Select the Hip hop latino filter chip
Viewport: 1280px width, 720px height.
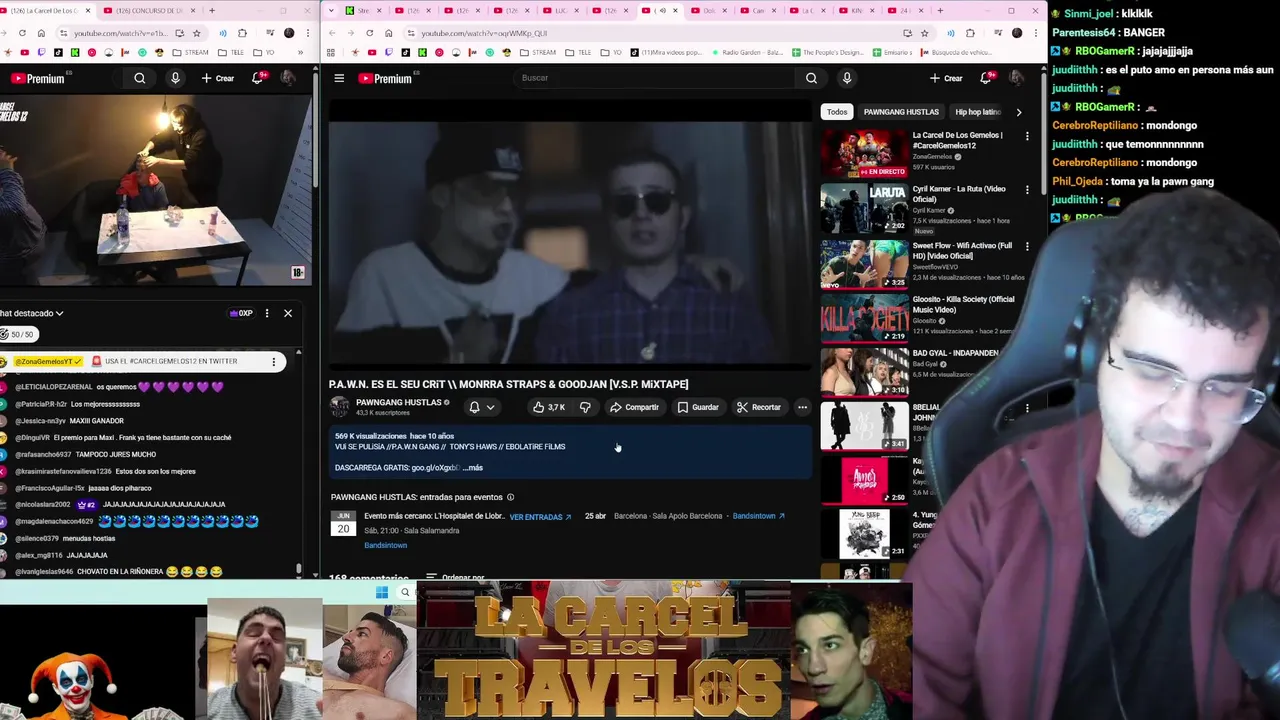977,112
